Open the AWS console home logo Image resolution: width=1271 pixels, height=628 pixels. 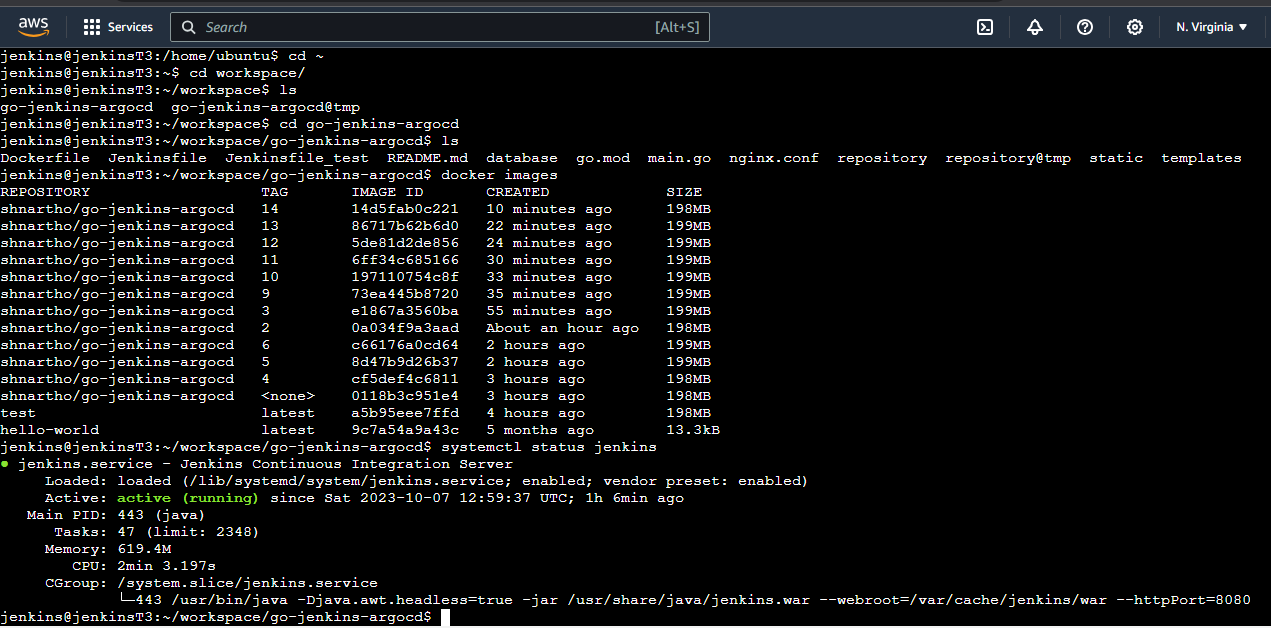34,27
